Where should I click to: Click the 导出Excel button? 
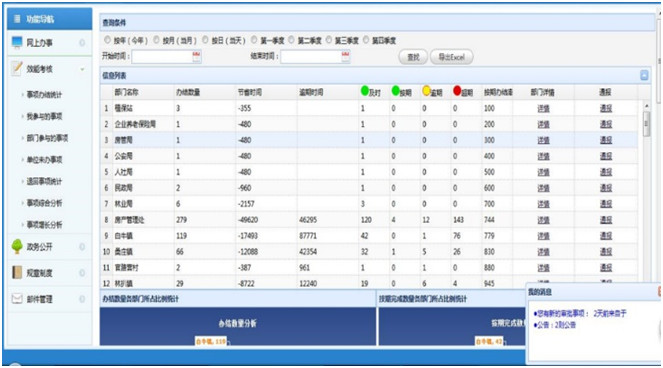point(452,57)
